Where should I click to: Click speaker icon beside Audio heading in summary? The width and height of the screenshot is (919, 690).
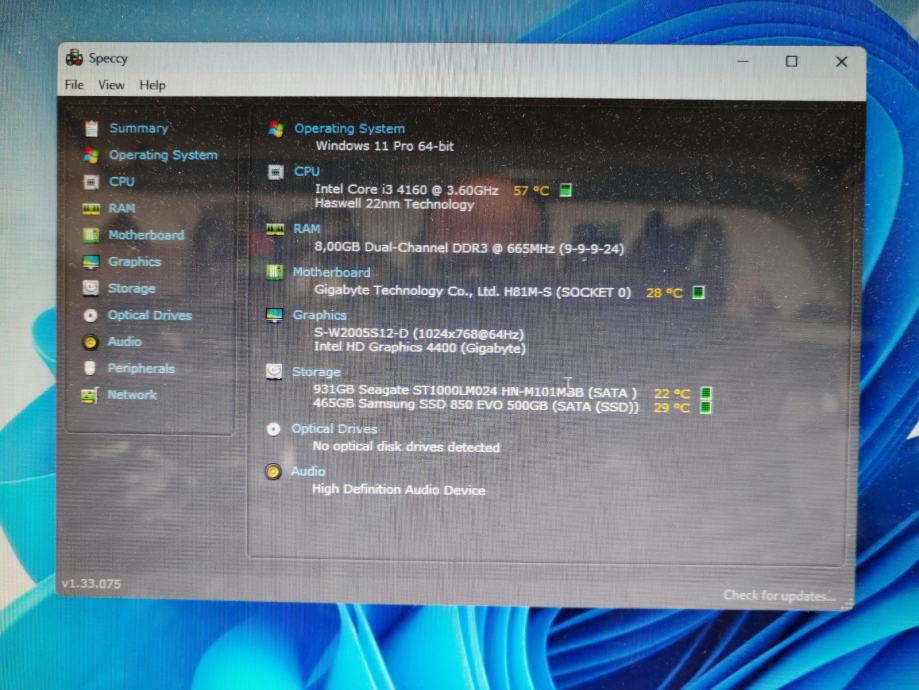point(273,471)
